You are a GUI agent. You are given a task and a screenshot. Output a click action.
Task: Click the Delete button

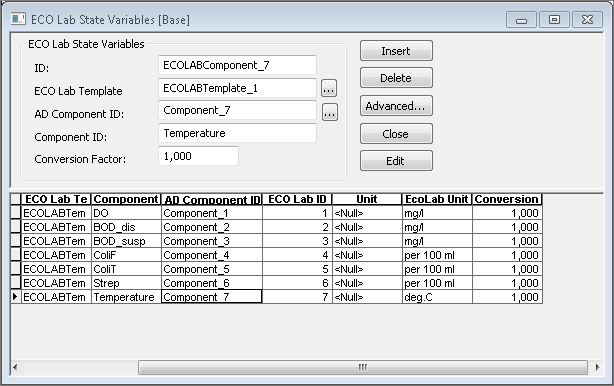[396, 78]
